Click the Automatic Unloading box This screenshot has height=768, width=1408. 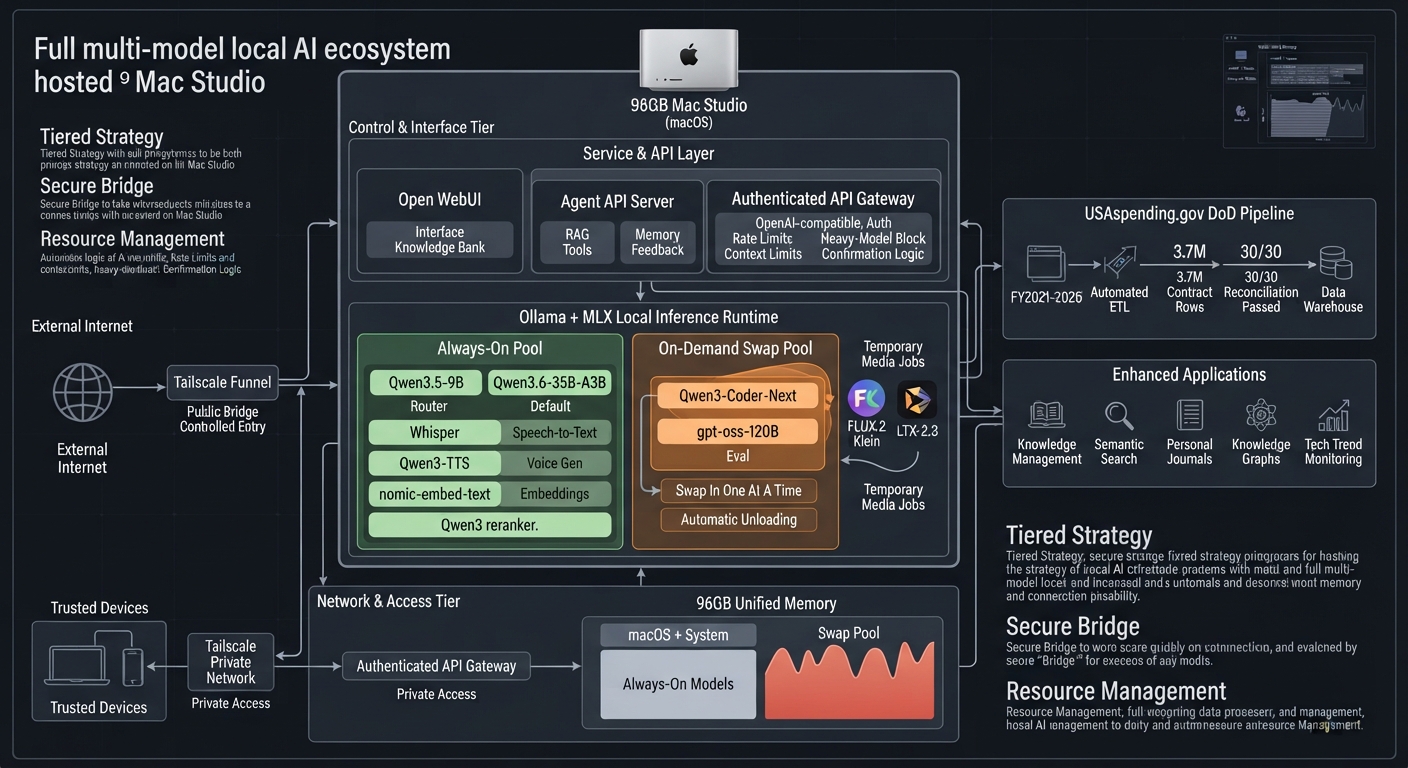click(x=739, y=519)
